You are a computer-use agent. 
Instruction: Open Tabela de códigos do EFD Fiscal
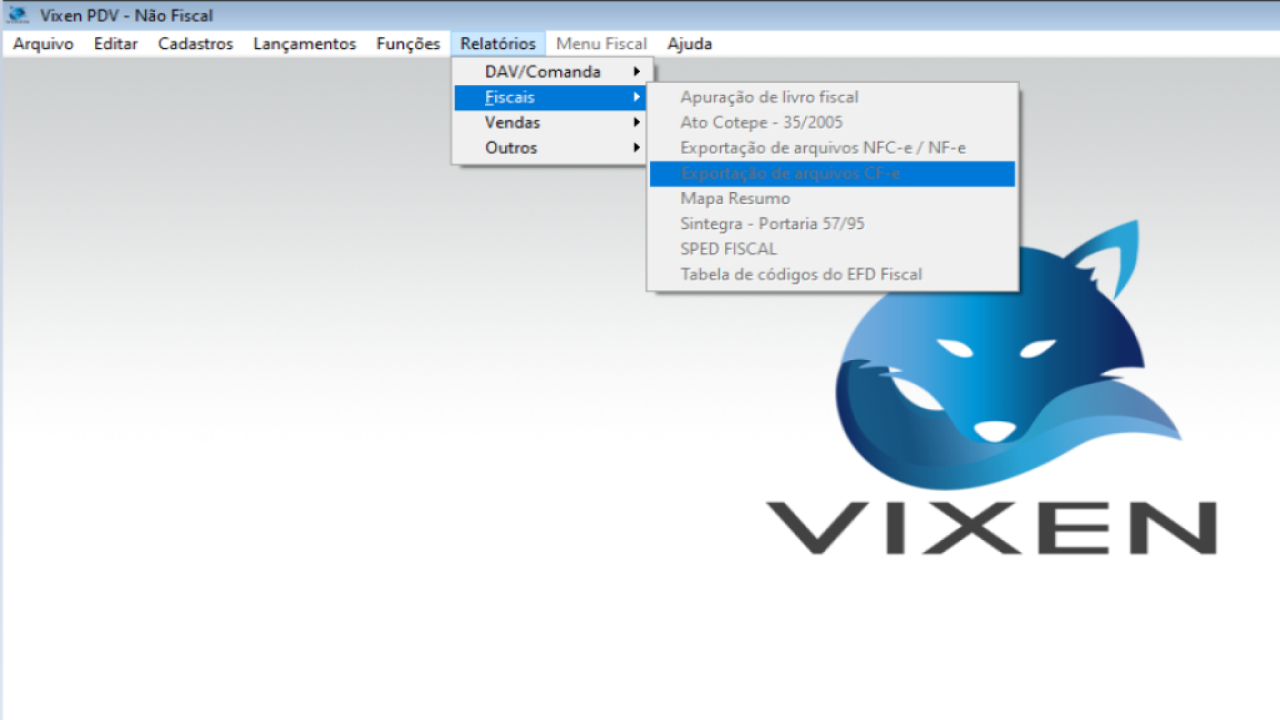pos(801,274)
